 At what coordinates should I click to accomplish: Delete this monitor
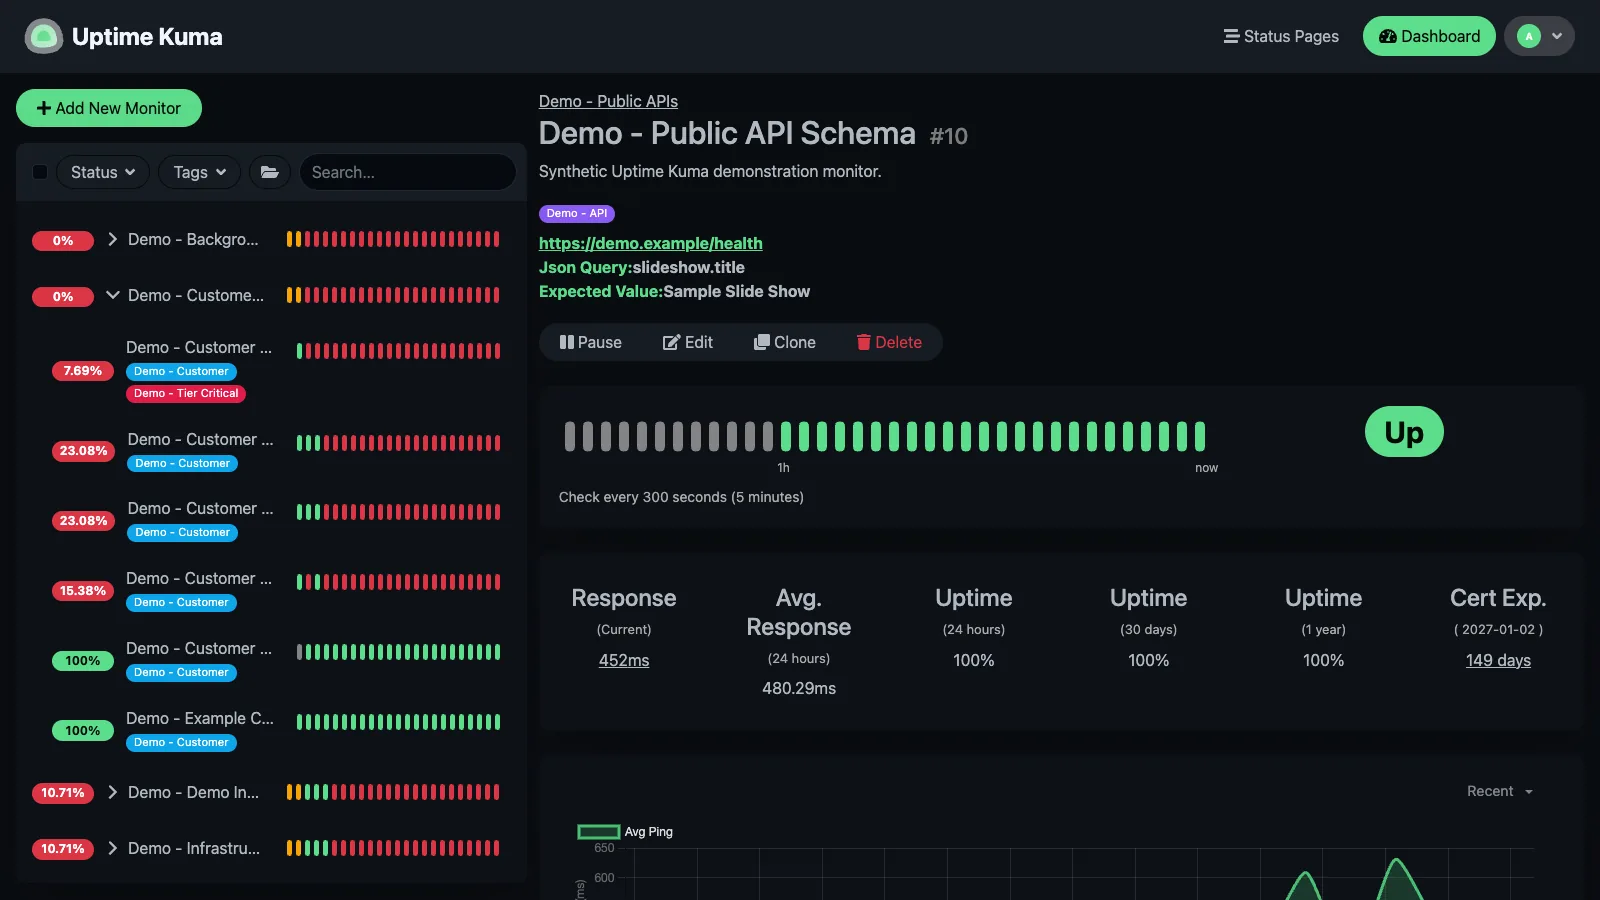click(x=889, y=342)
